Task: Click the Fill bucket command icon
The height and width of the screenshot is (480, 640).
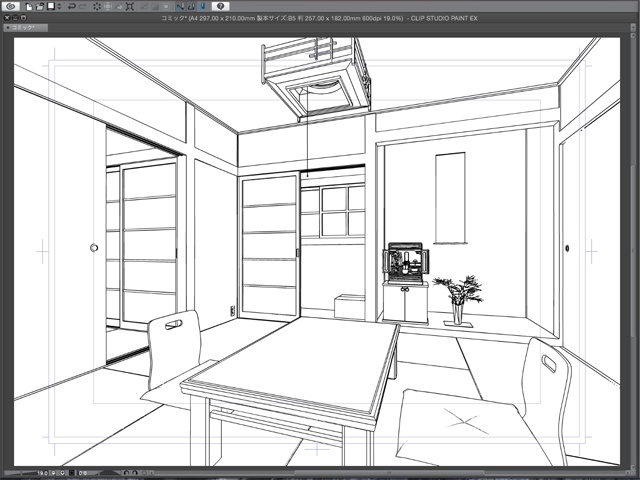Action: point(119,7)
